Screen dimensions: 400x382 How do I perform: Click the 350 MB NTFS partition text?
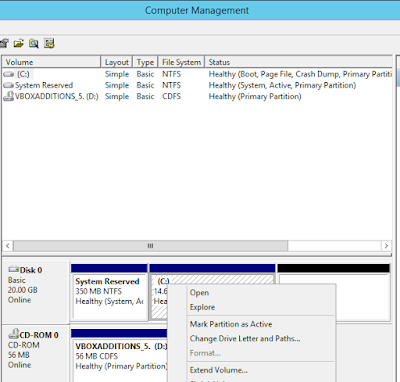[x=99, y=291]
